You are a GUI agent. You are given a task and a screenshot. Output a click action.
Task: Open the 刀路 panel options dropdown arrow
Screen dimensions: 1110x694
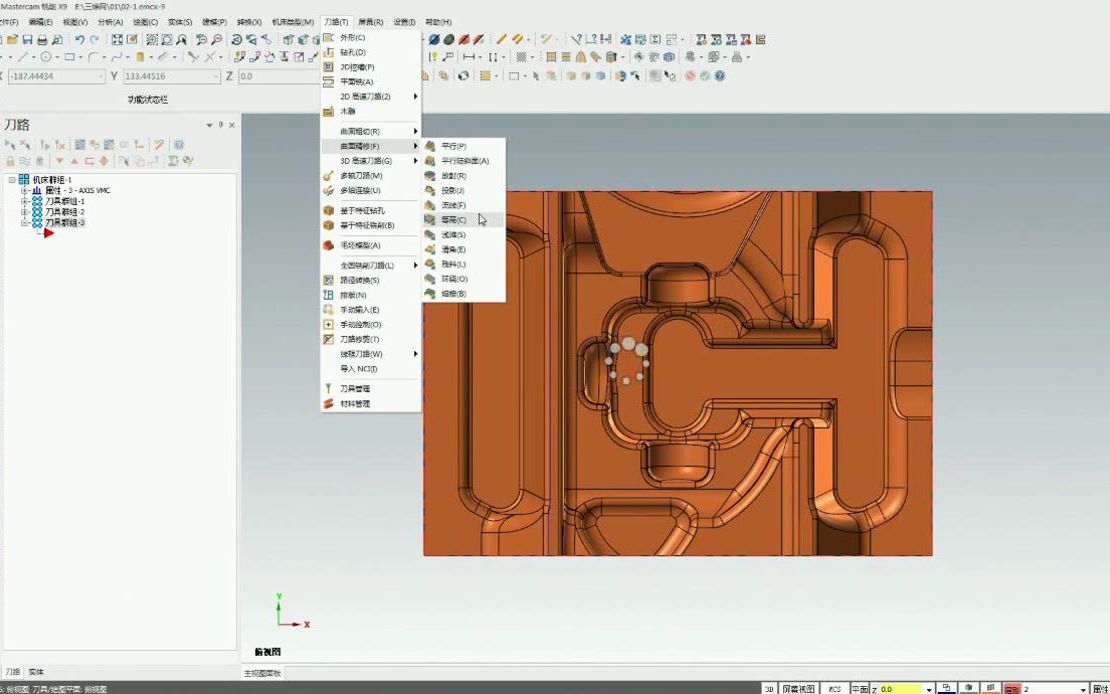209,125
